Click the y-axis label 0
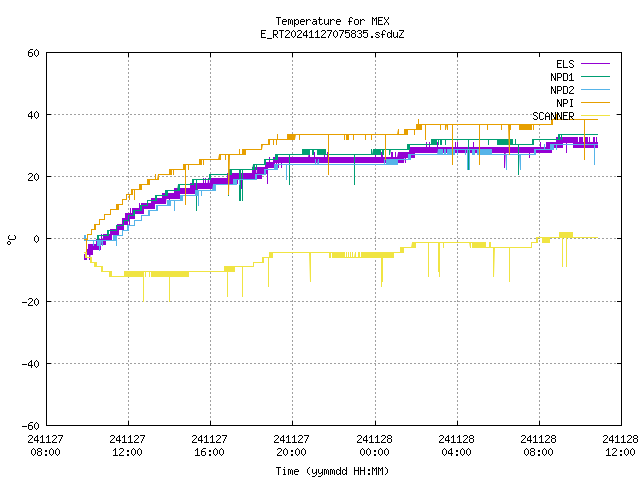The width and height of the screenshot is (640, 480). click(x=37, y=239)
